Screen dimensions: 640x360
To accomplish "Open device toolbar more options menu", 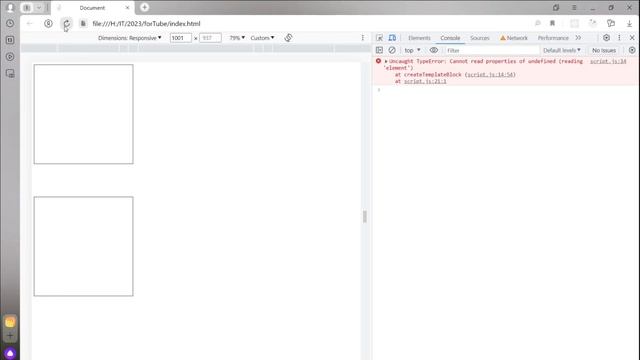I will (x=362, y=38).
